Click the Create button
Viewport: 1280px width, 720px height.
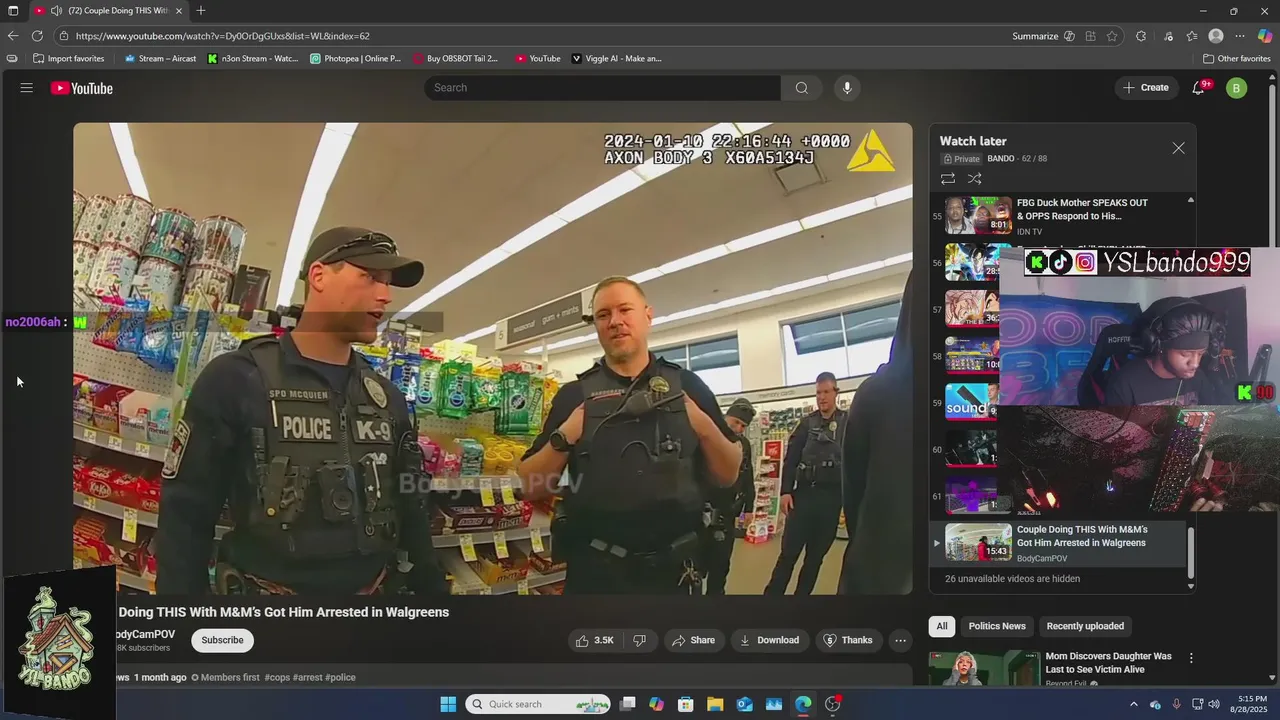1145,88
